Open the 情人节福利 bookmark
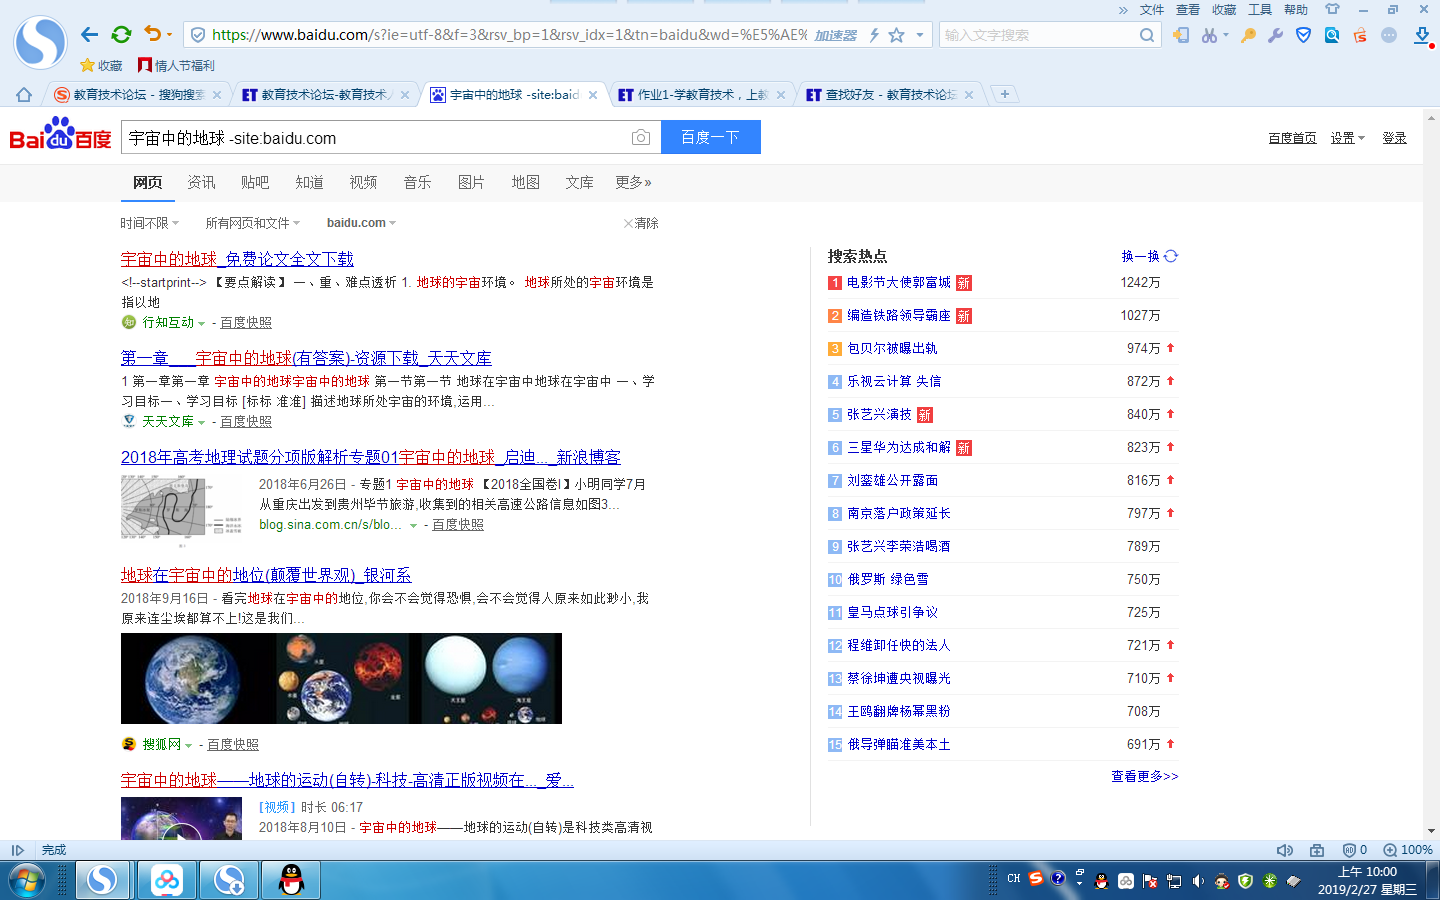This screenshot has height=900, width=1440. 176,65
